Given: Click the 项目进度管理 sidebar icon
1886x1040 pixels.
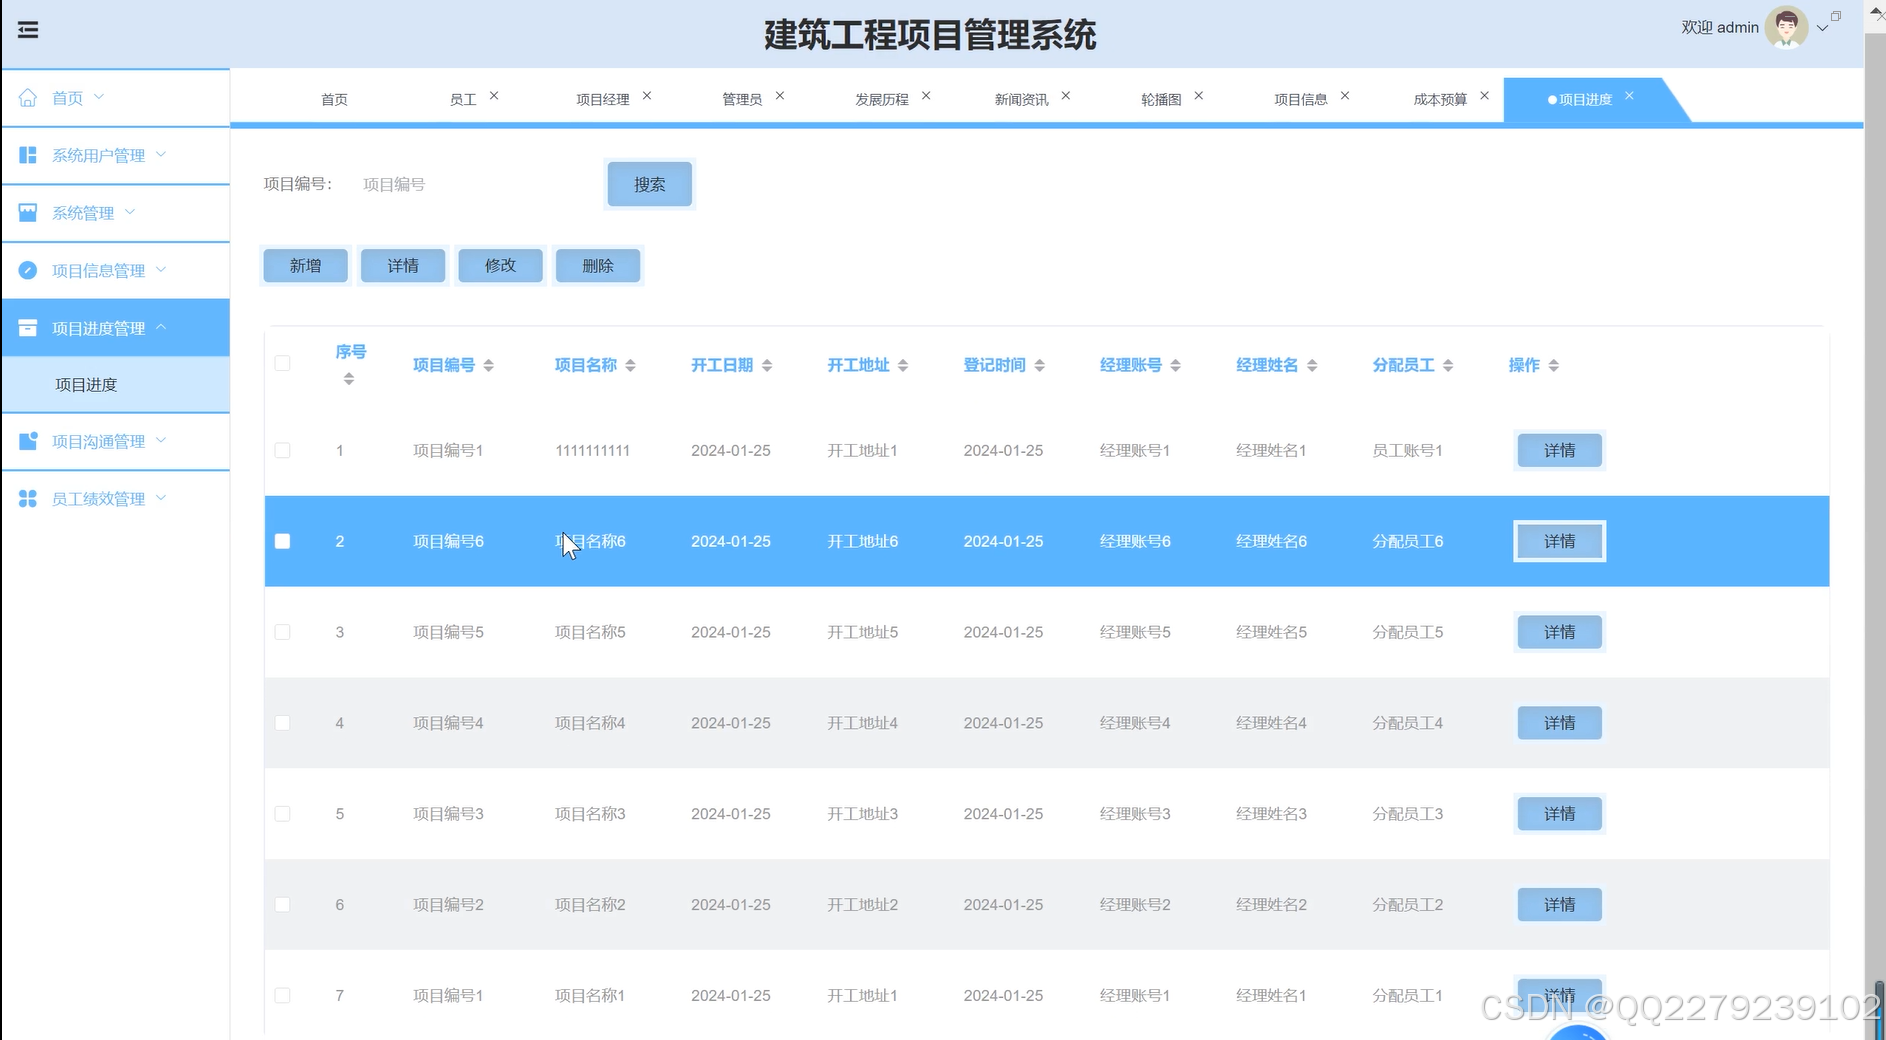Looking at the screenshot, I should (27, 327).
